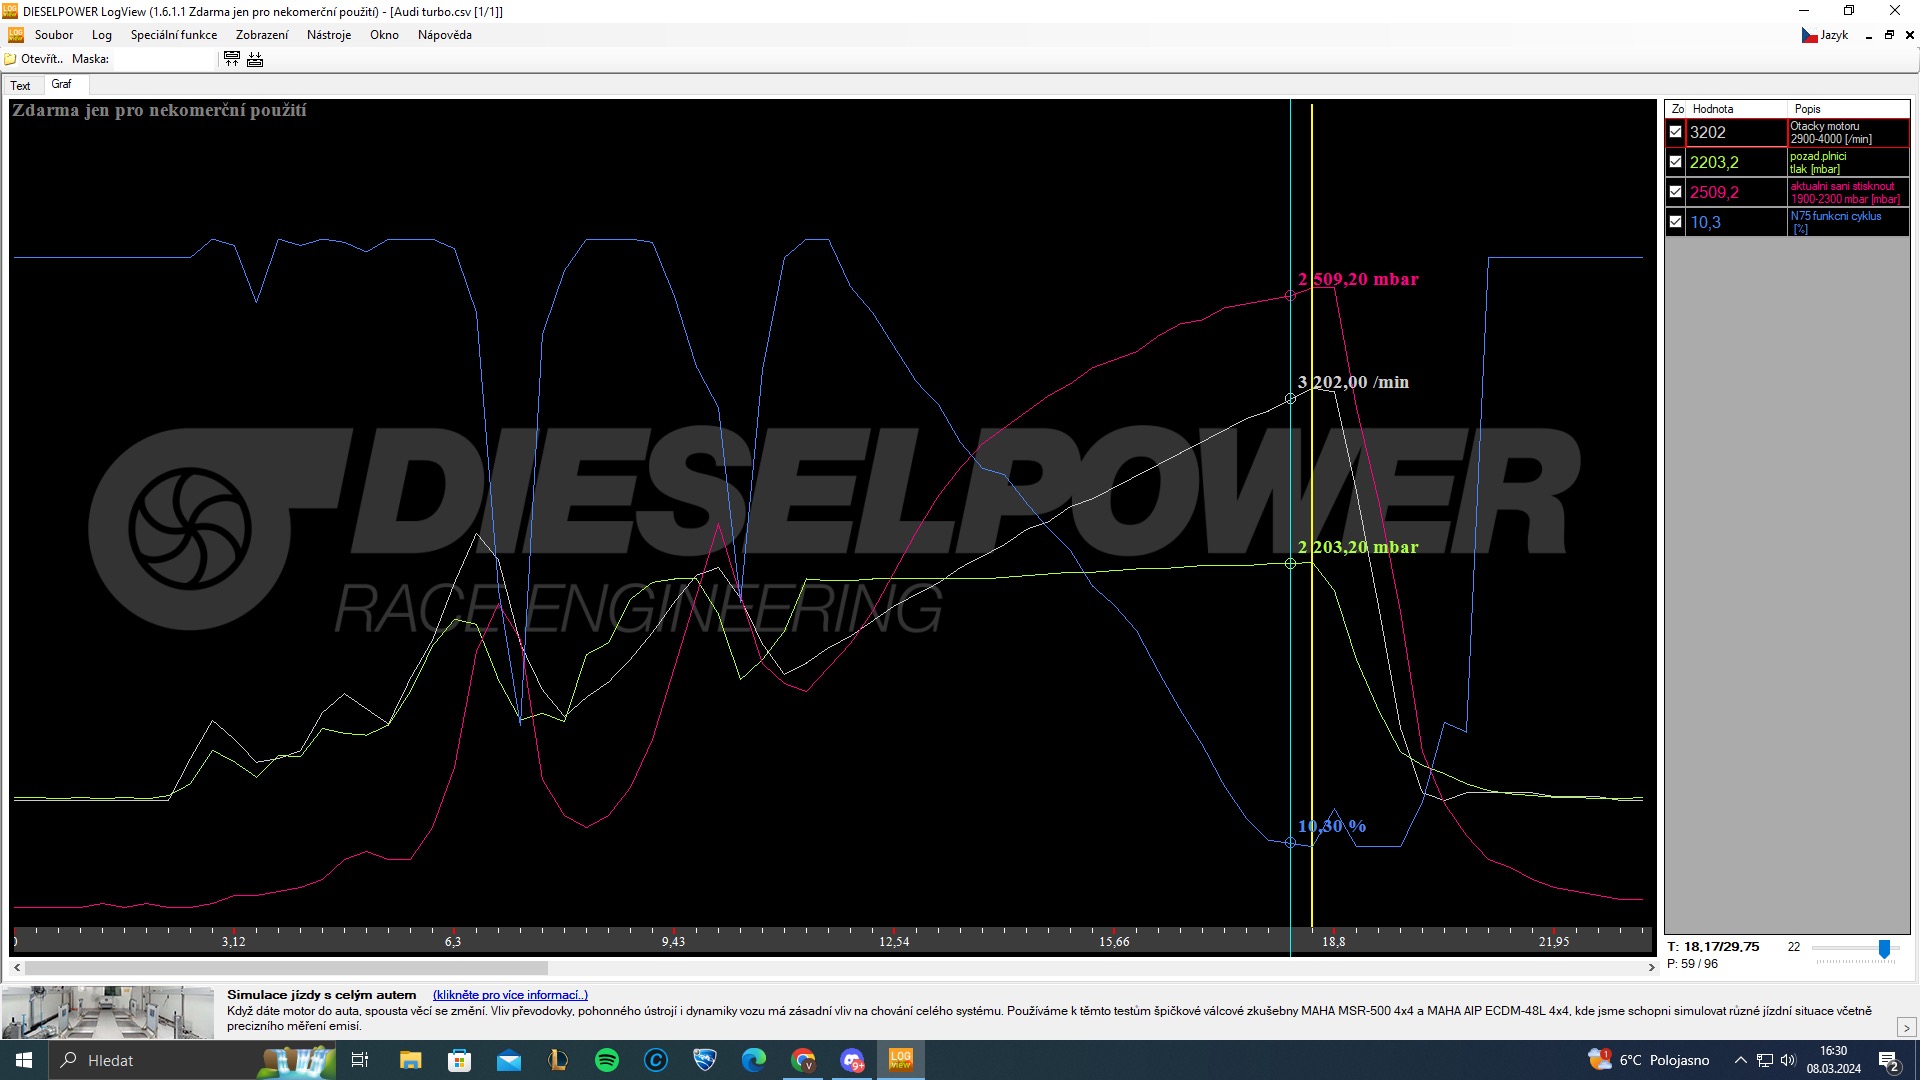Open Spotify from the taskbar
This screenshot has height=1080, width=1920.
pyautogui.click(x=607, y=1060)
